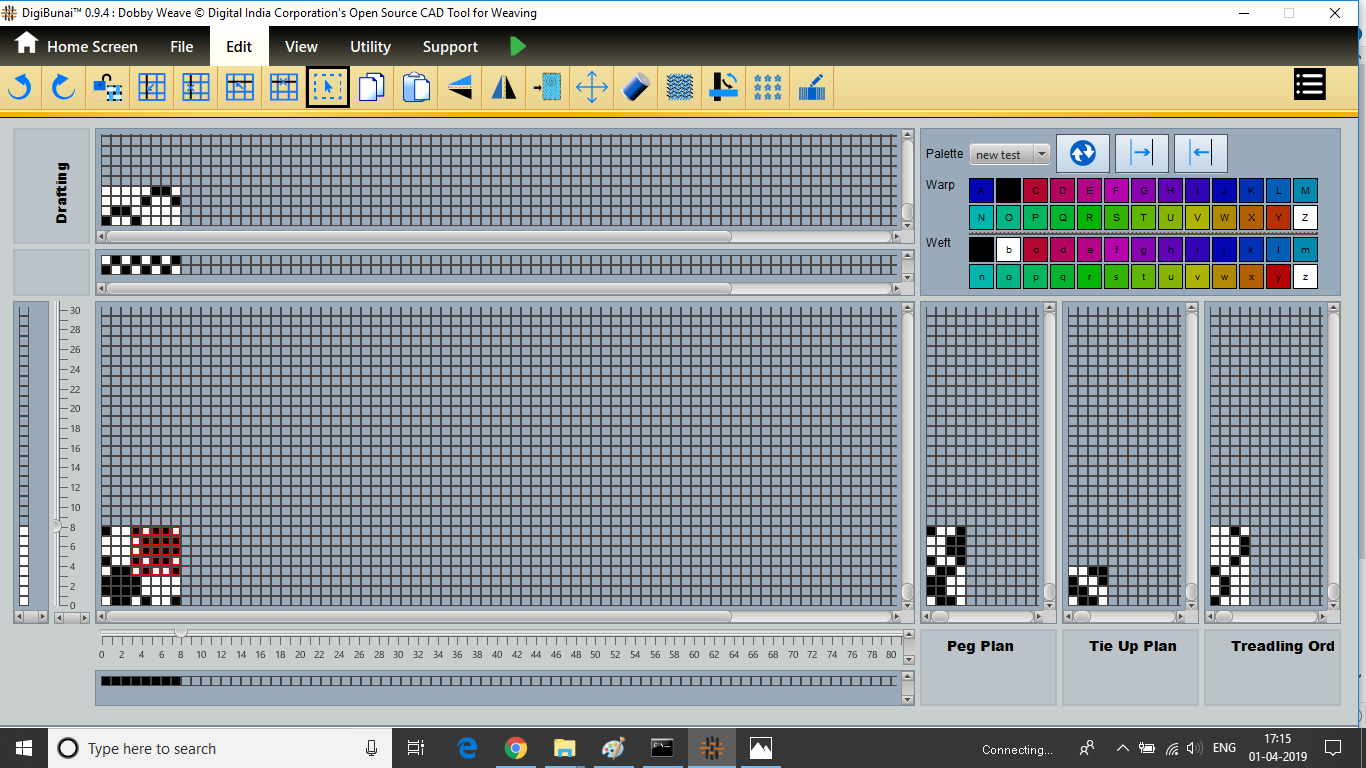Open Chrome from the Windows taskbar

pos(516,748)
